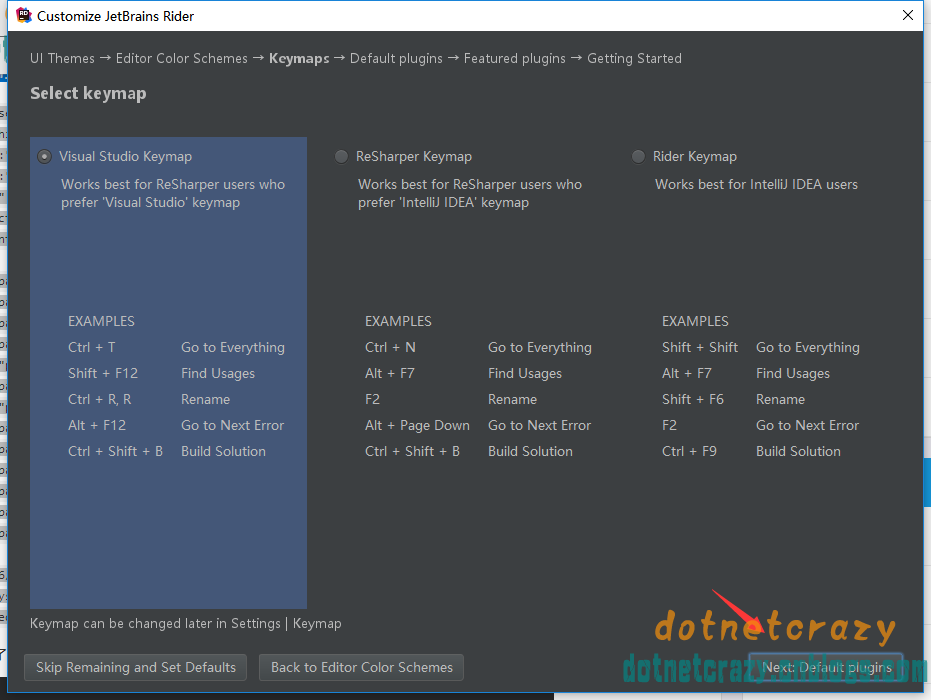Click EXAMPLES heading under Rider Keymap
931x700 pixels.
695,321
